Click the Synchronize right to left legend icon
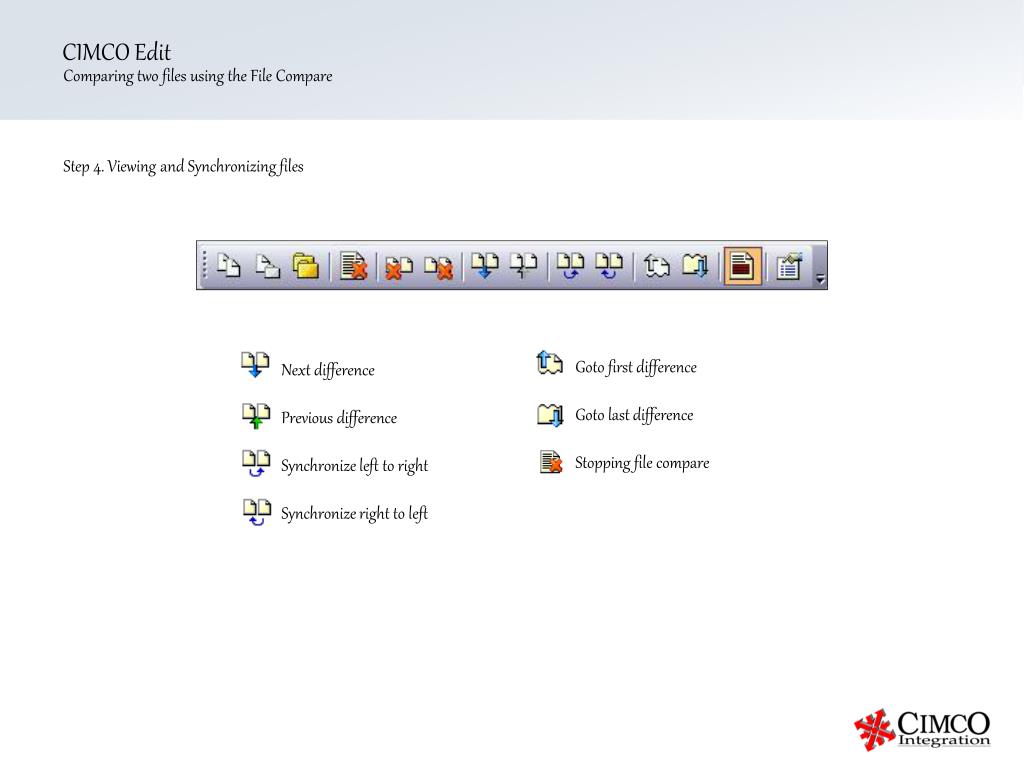 [x=257, y=512]
